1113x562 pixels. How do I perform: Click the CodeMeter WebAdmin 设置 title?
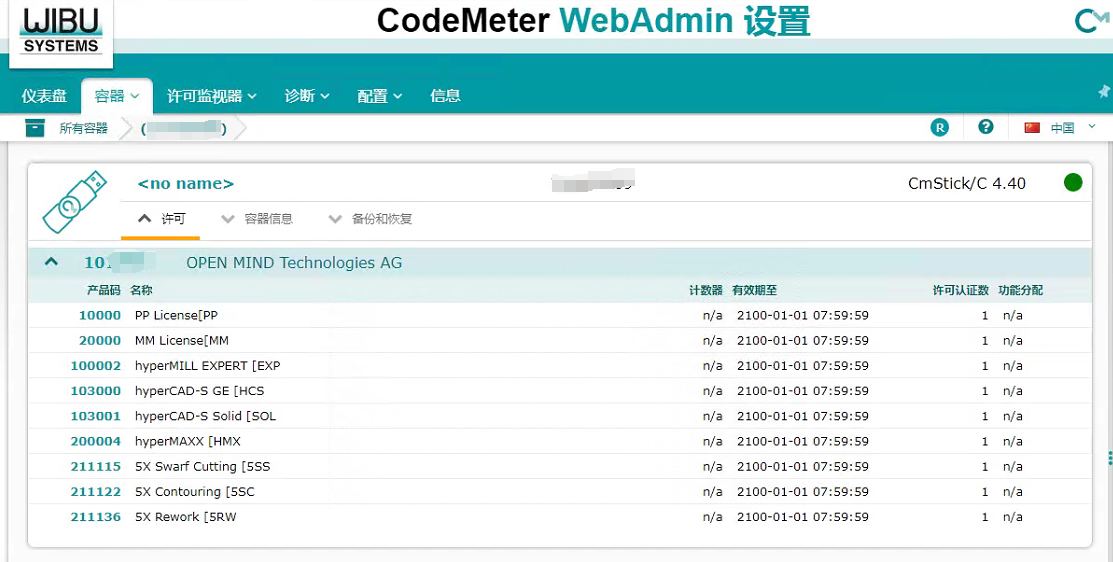pos(593,20)
